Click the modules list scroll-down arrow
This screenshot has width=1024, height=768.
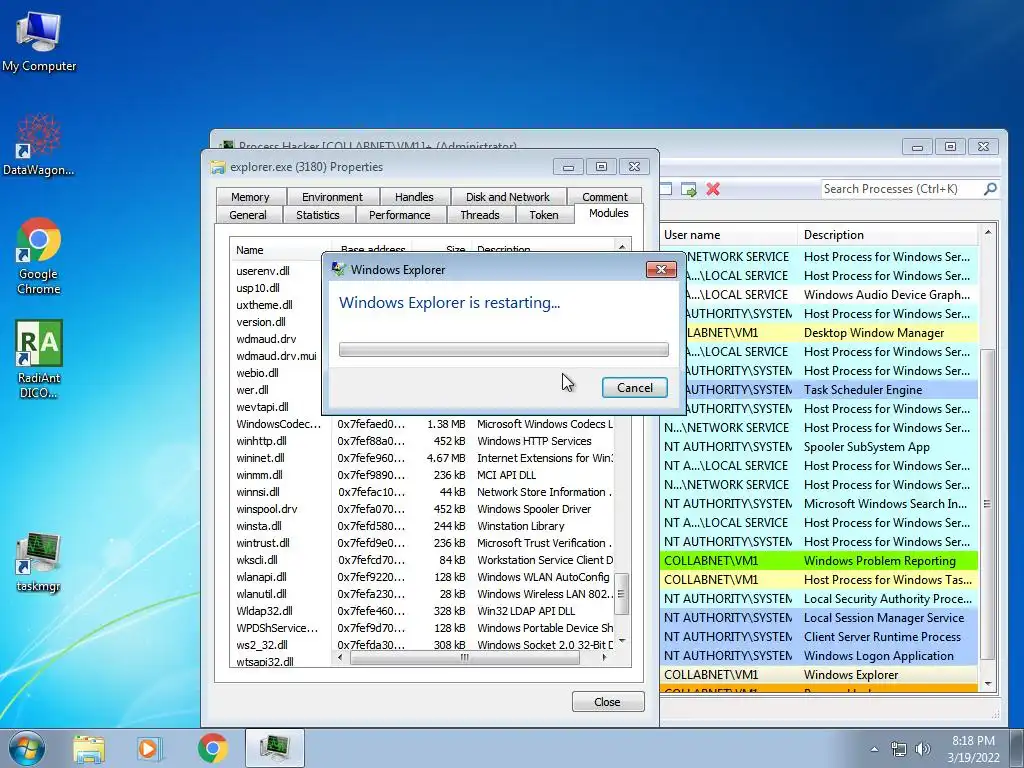[622, 641]
